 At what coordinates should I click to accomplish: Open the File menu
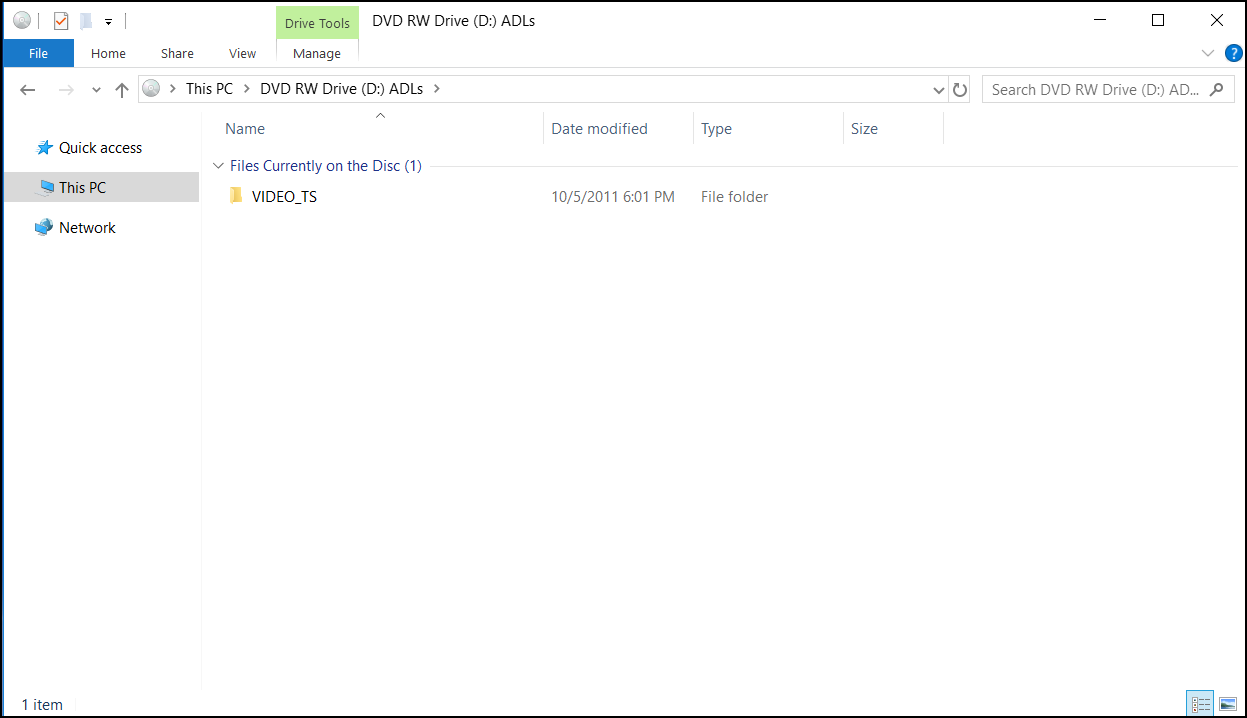(38, 53)
